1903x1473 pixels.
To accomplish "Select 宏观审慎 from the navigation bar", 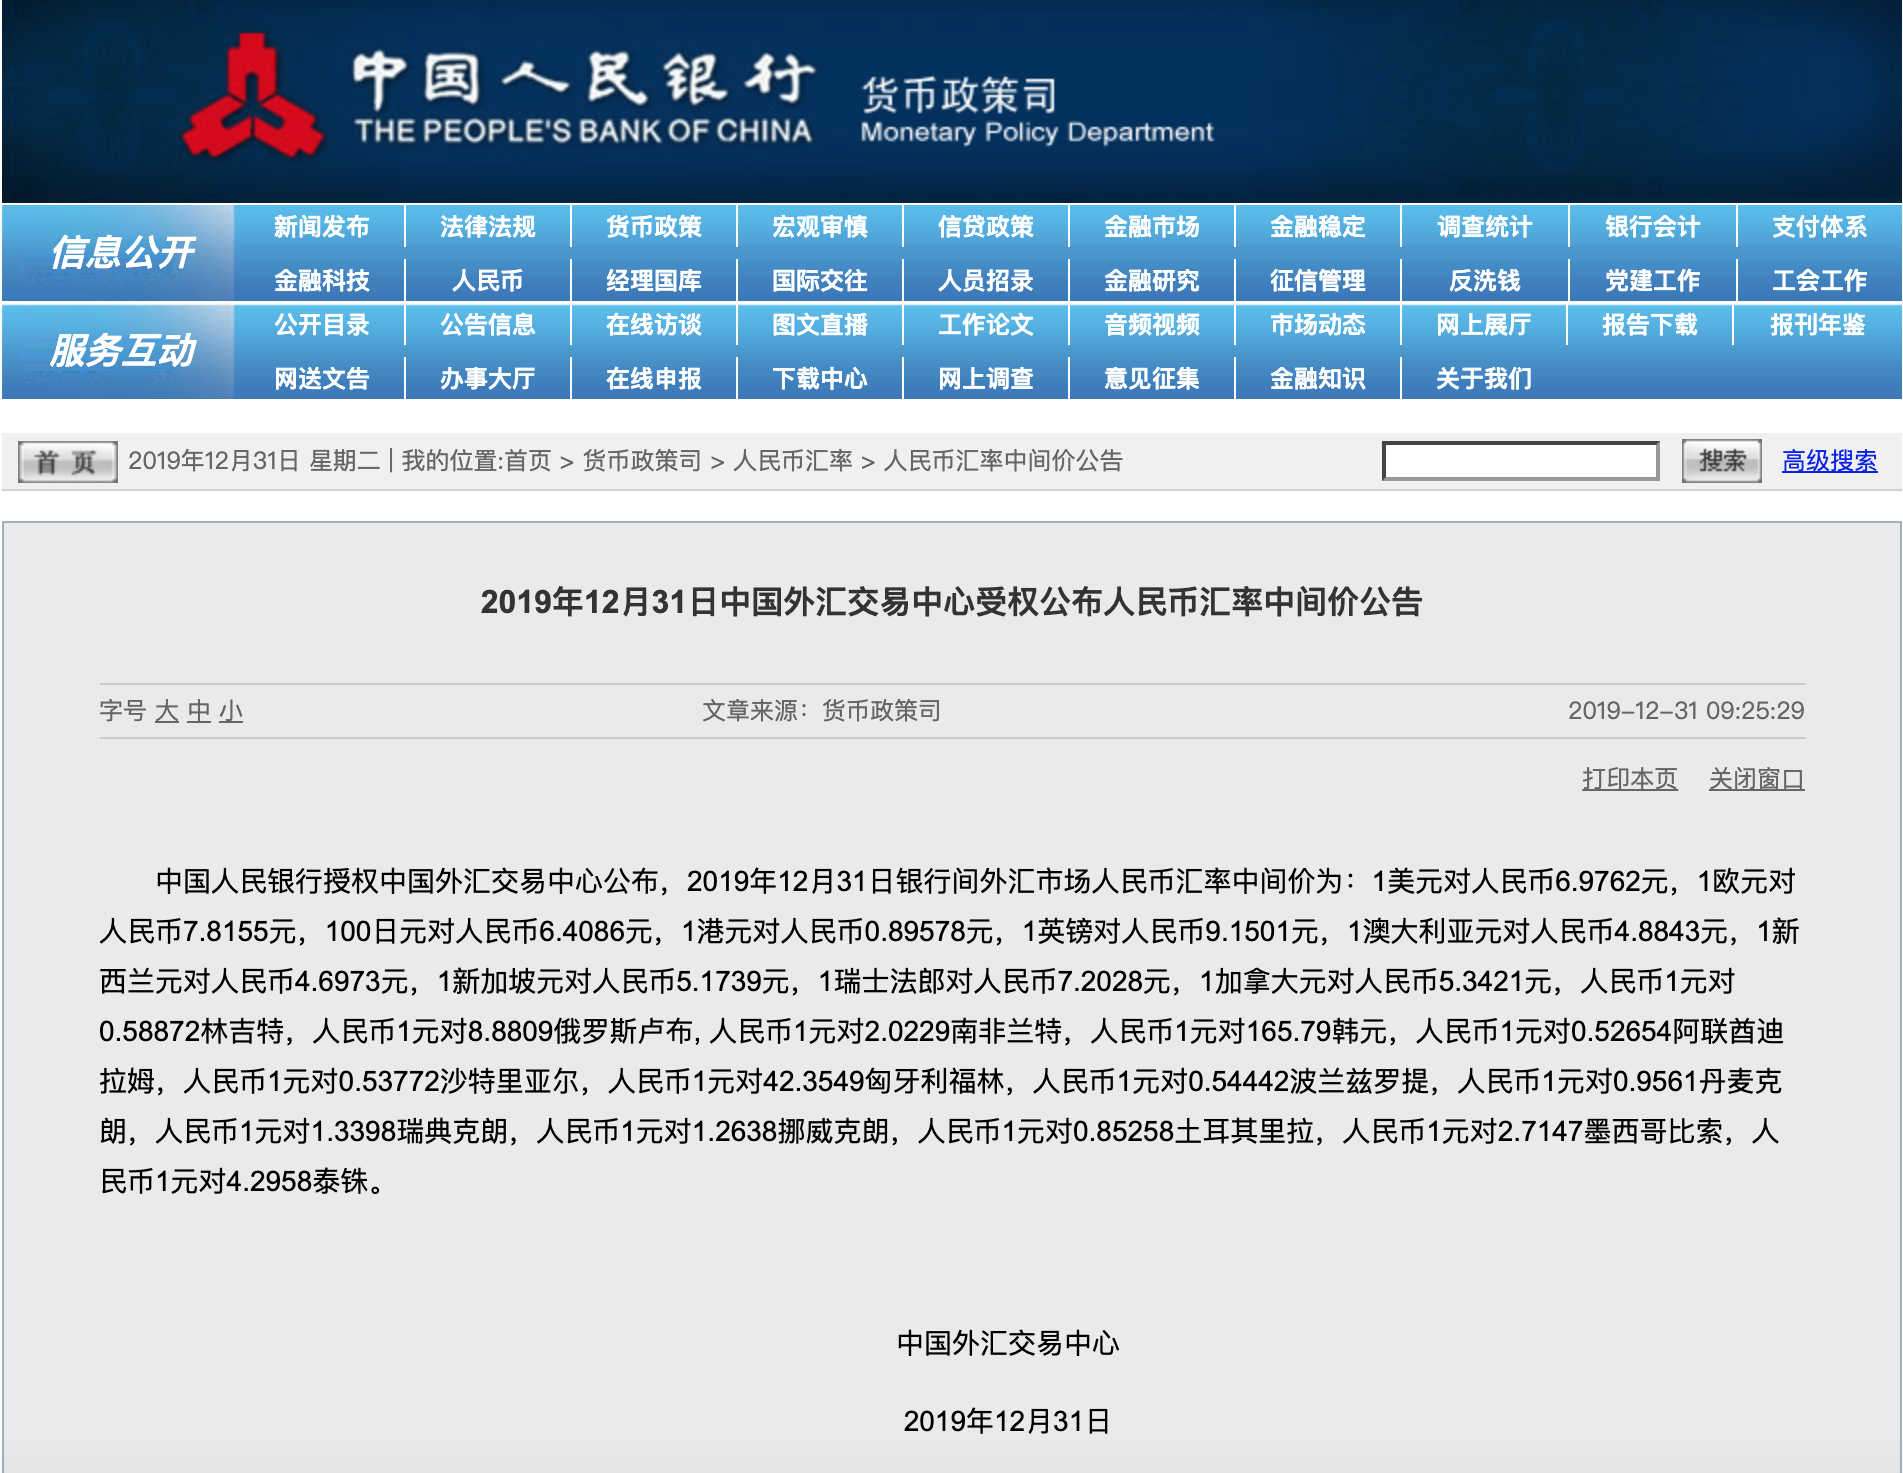I will [x=820, y=227].
